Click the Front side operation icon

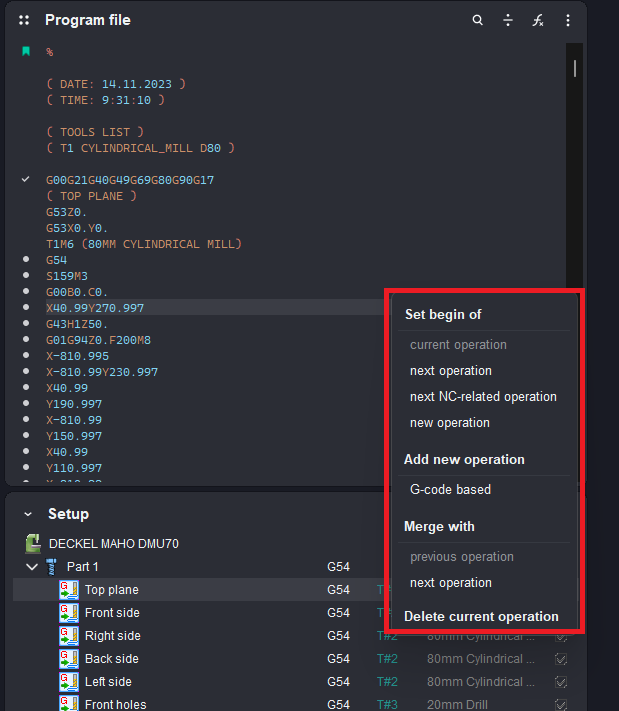[x=68, y=613]
